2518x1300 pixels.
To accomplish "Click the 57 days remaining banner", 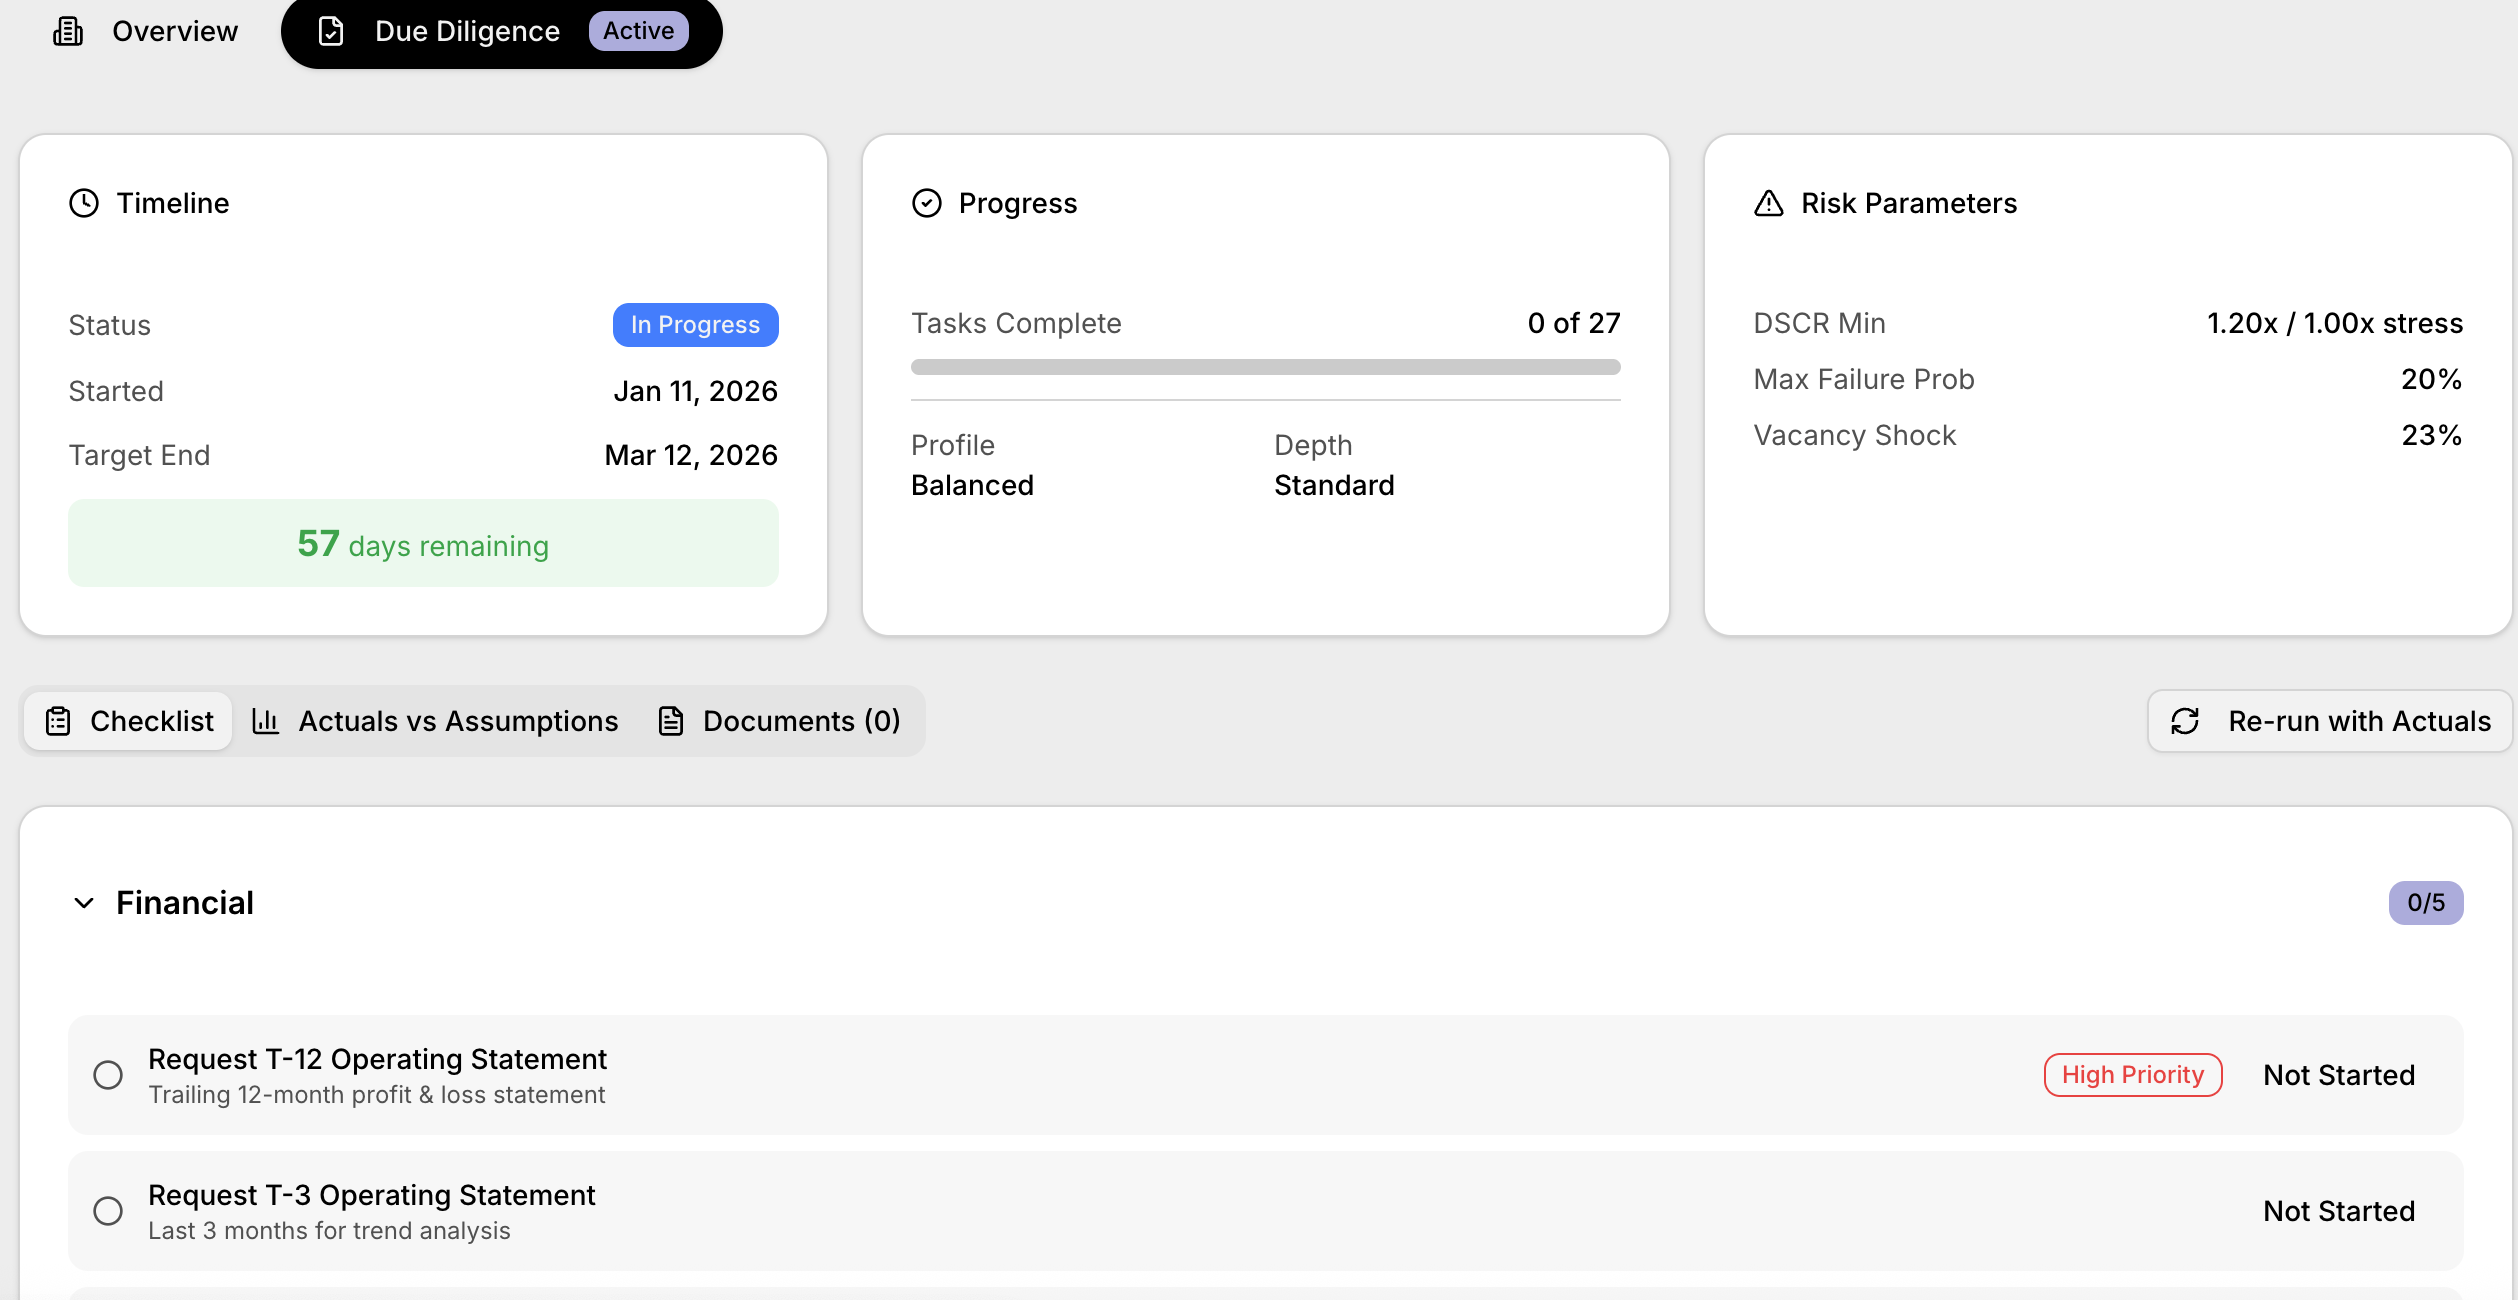I will [x=422, y=543].
